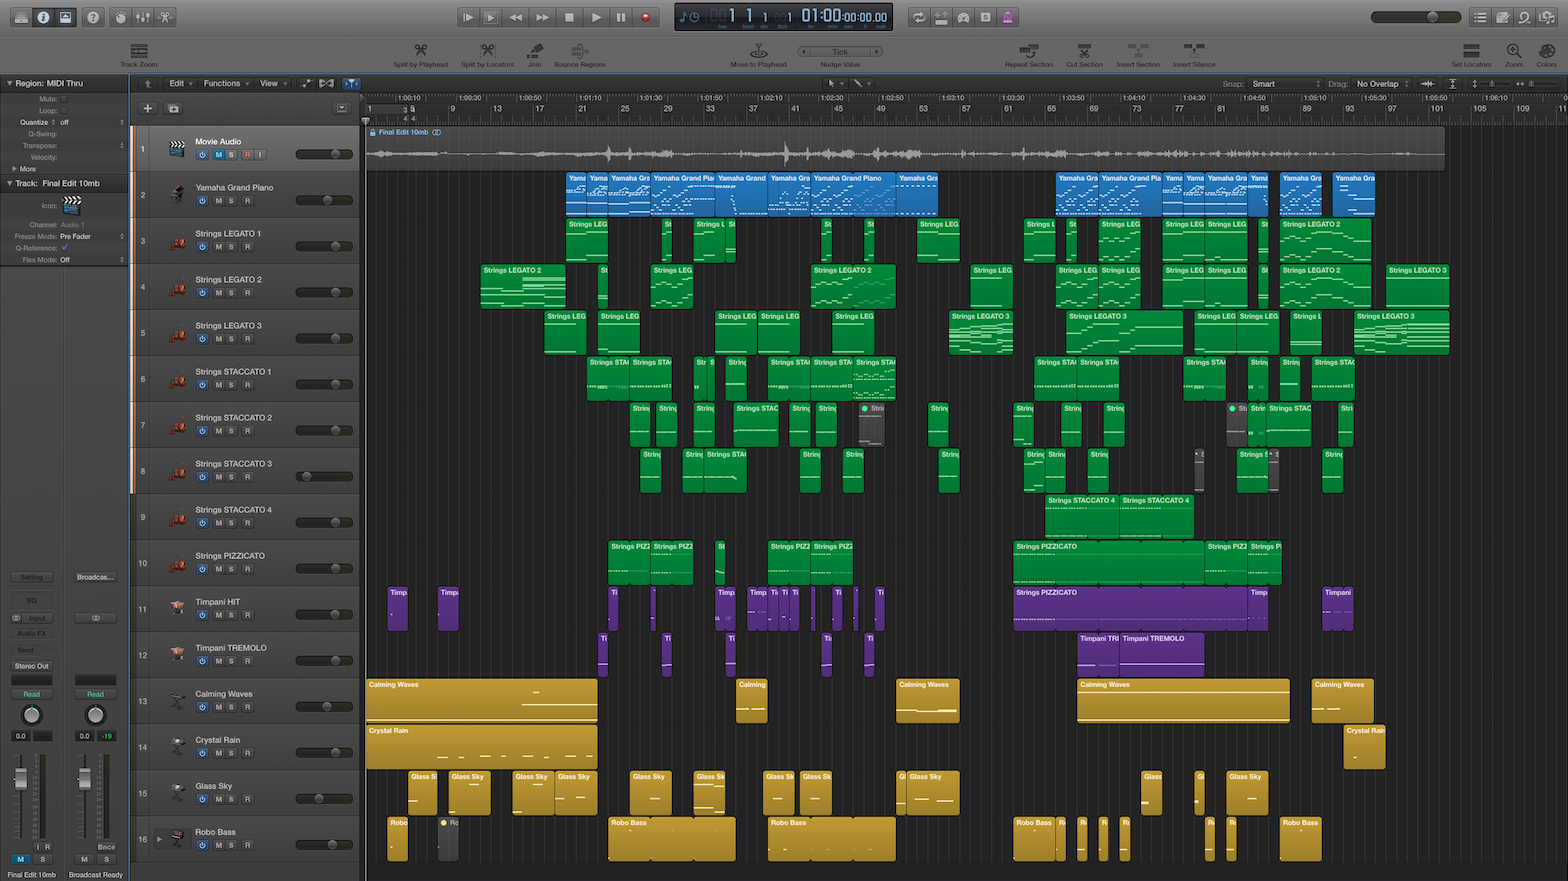This screenshot has width=1568, height=881.
Task: Click the Zoom magnifier toolbar icon
Action: (x=1514, y=50)
